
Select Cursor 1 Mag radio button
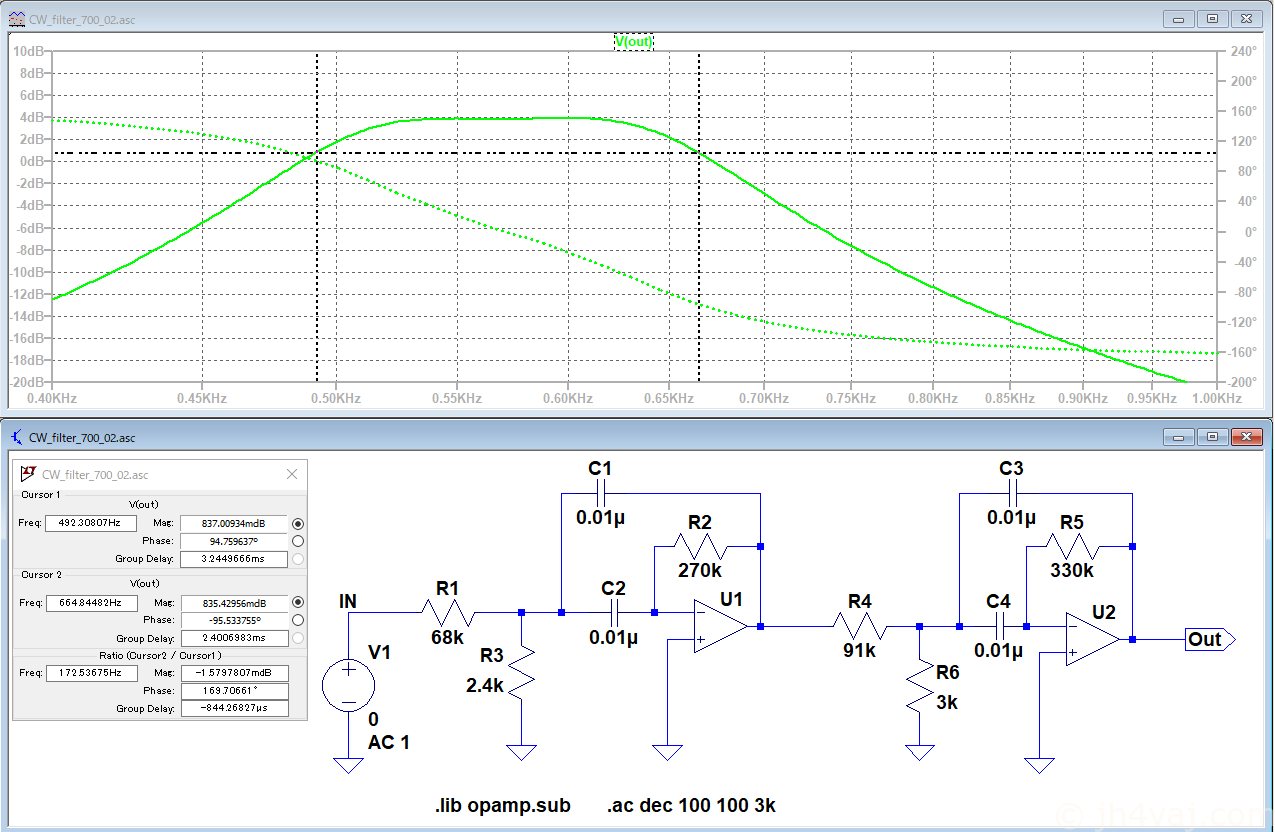point(297,523)
